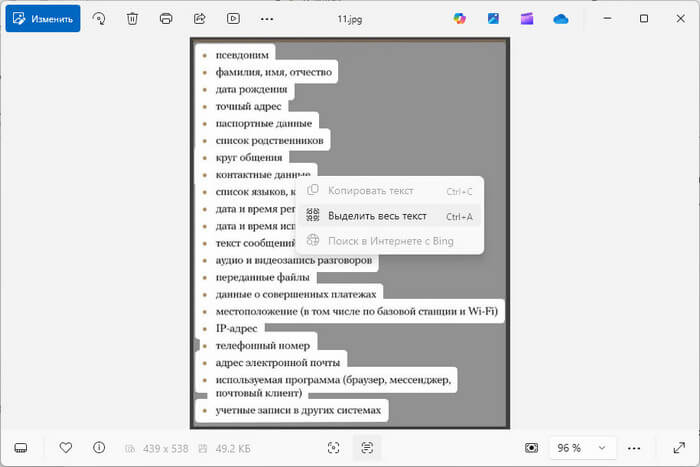The height and width of the screenshot is (467, 700).
Task: Mark the image as favorite with the heart
Action: [66, 447]
